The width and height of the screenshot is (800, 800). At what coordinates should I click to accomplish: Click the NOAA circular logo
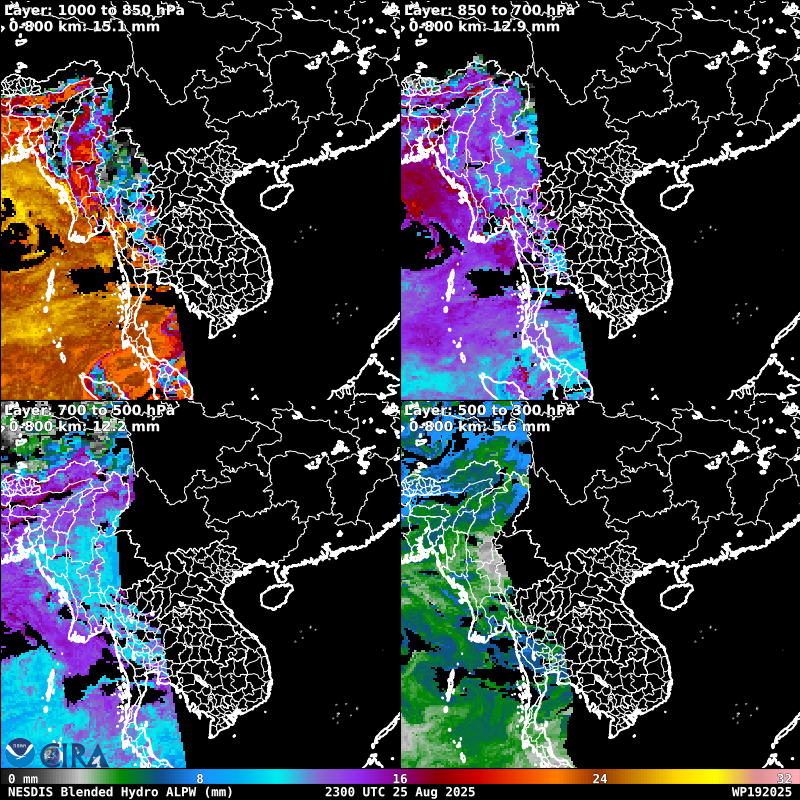pyautogui.click(x=19, y=752)
